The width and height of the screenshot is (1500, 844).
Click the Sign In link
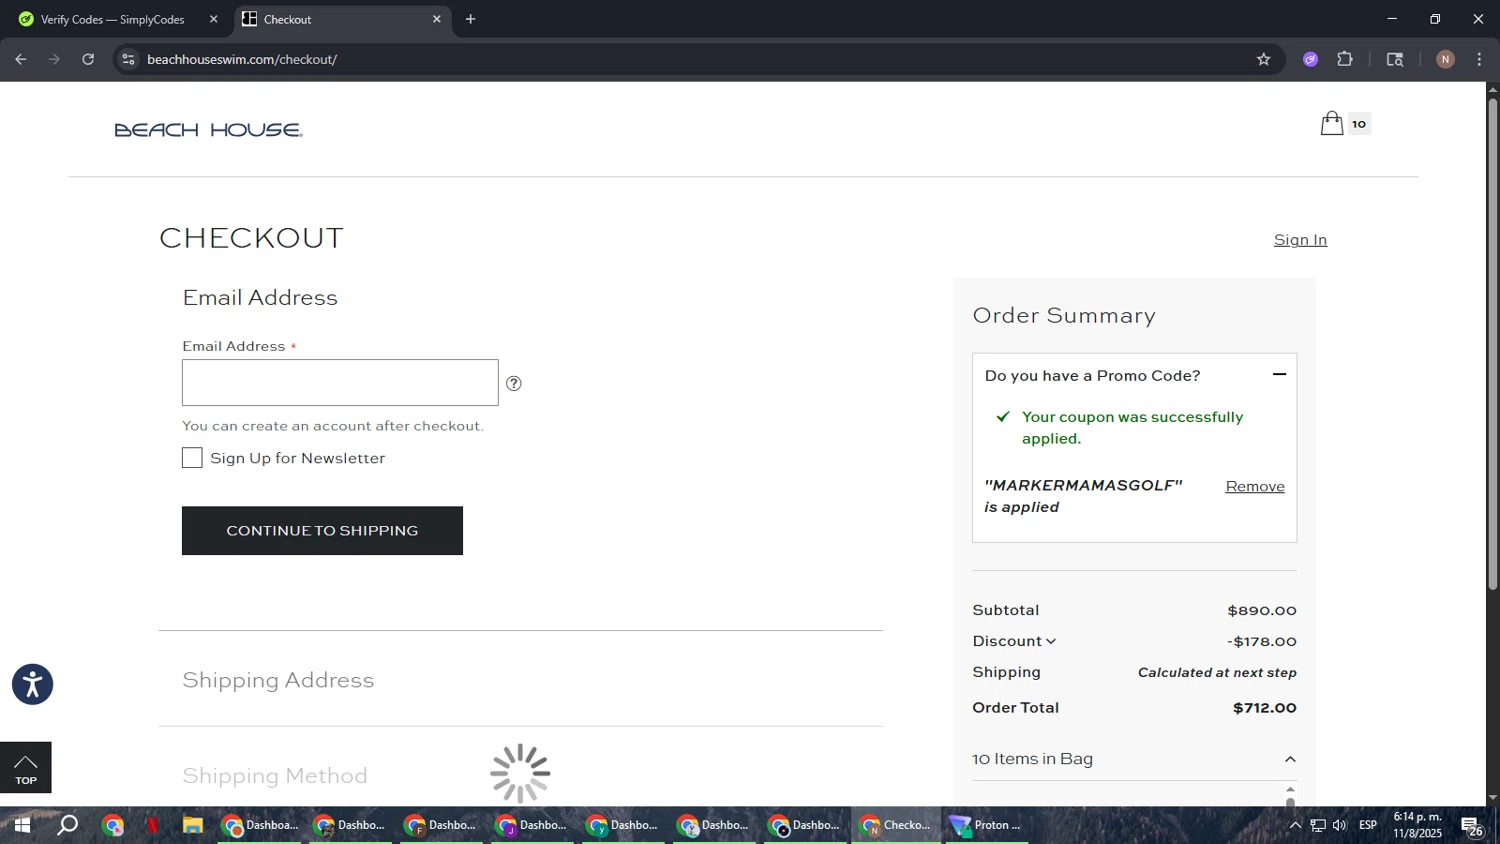pyautogui.click(x=1300, y=240)
